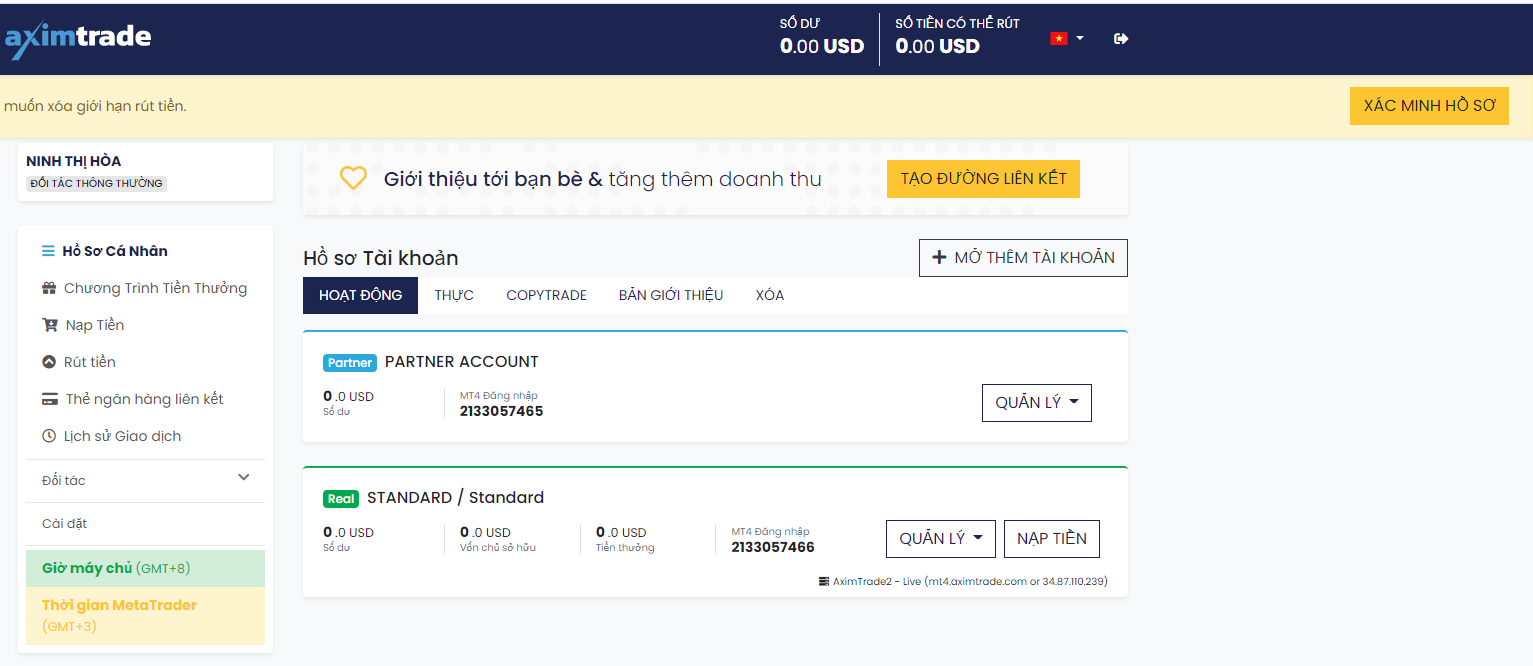1533x666 pixels.
Task: Click the card icon for Thẻ ngân hàng liên kết
Action: click(x=49, y=399)
